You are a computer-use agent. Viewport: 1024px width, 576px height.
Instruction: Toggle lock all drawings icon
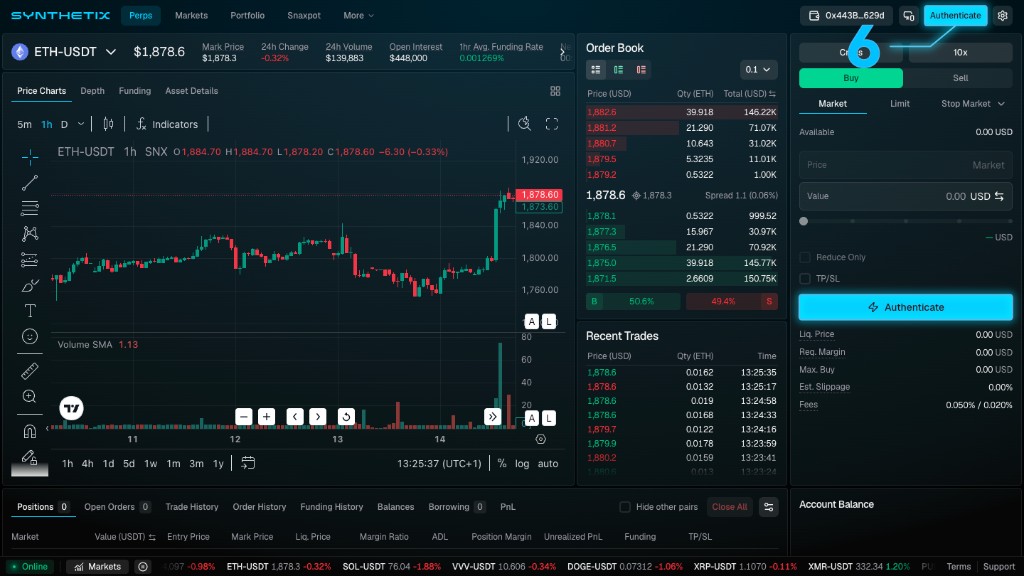coord(29,457)
